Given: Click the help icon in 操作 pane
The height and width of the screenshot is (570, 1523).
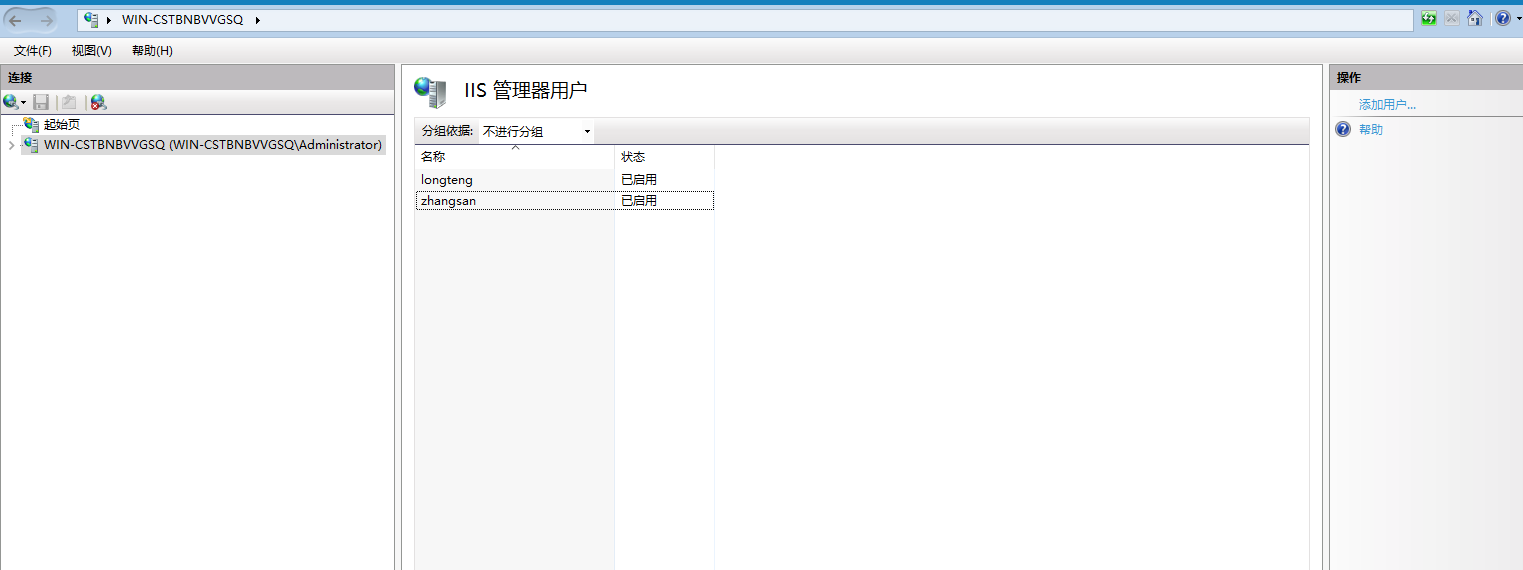Looking at the screenshot, I should point(1343,129).
